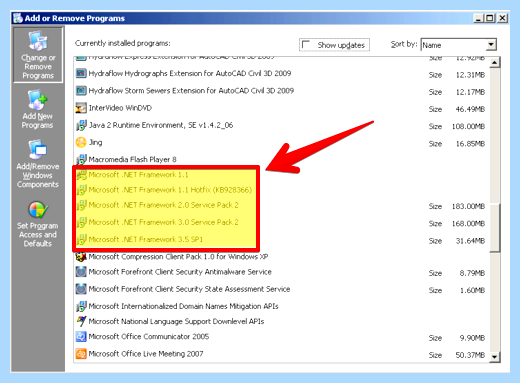The image size is (520, 383).
Task: Close the Add or Remove Programs window
Action: tap(502, 18)
